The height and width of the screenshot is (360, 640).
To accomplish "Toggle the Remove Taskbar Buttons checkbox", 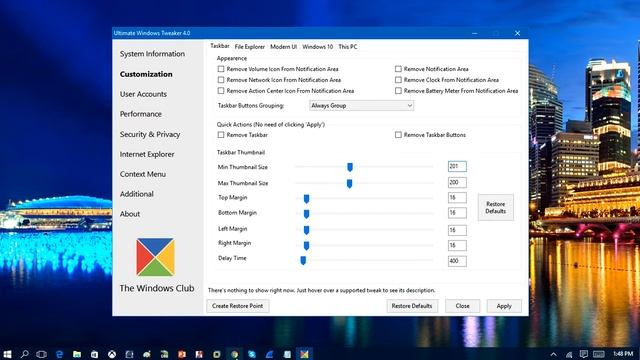I will click(x=398, y=135).
